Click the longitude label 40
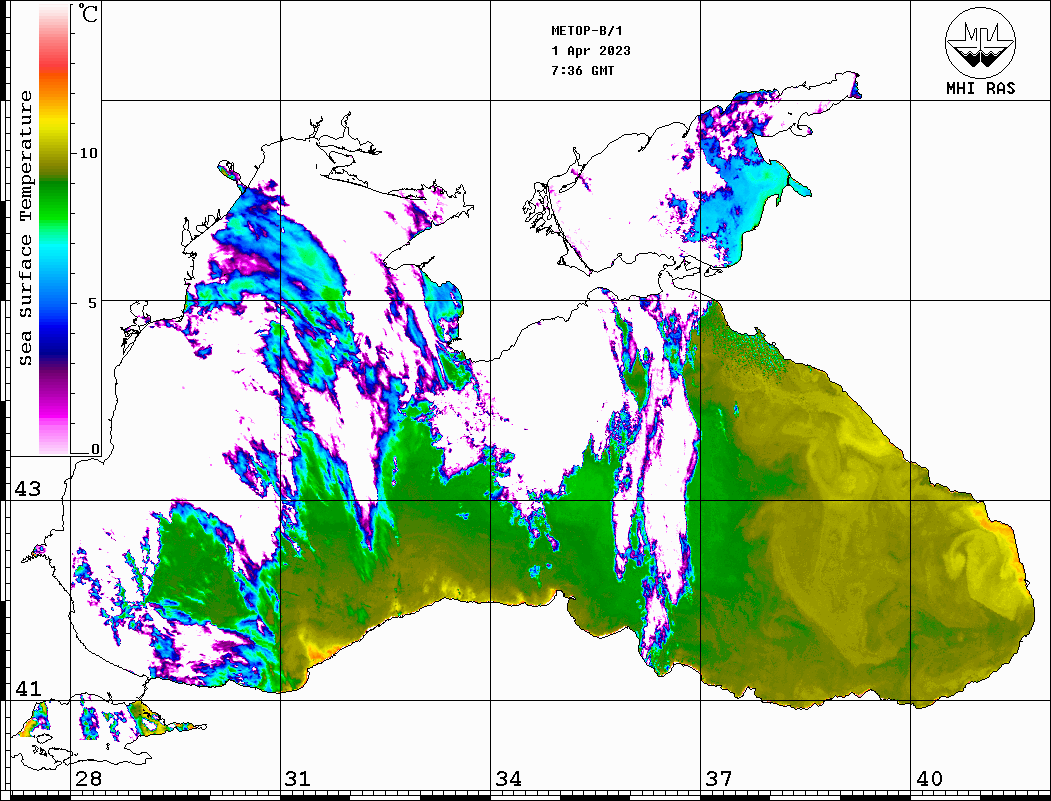The image size is (1051, 801). pos(928,779)
